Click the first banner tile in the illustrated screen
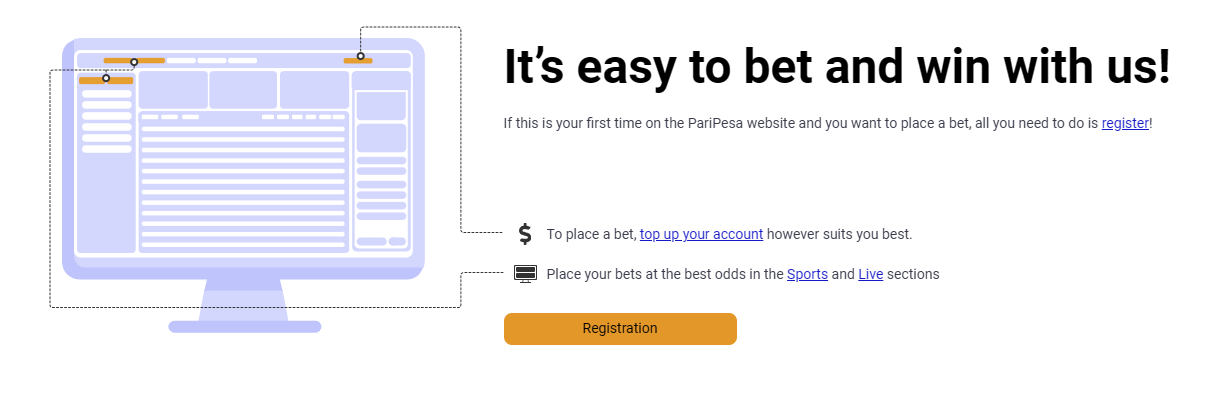Viewport: 1219px width, 403px height. [x=172, y=89]
